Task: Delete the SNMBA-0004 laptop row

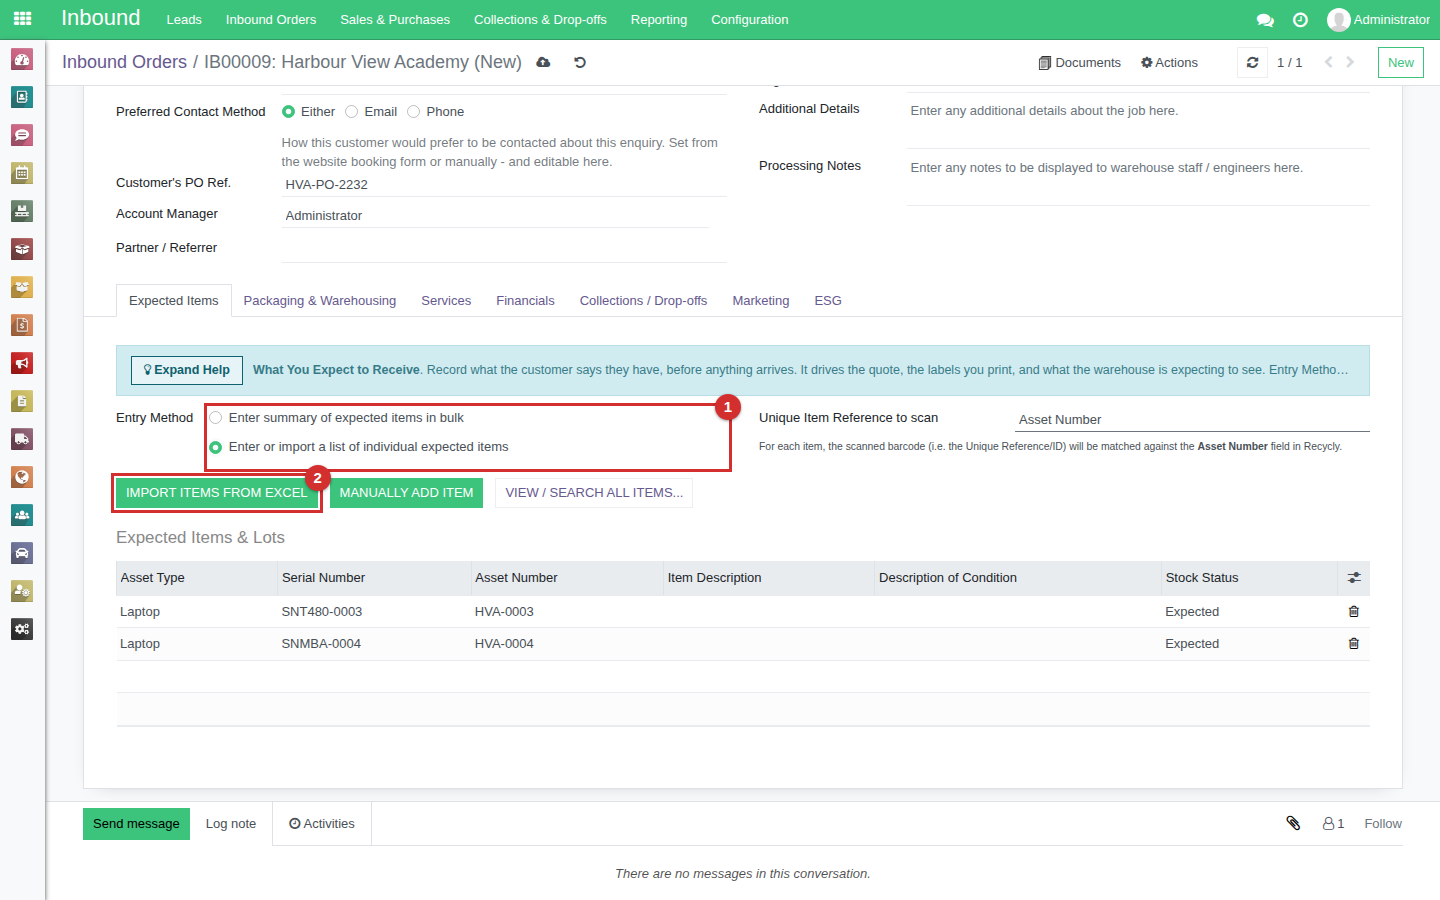Action: pos(1354,644)
